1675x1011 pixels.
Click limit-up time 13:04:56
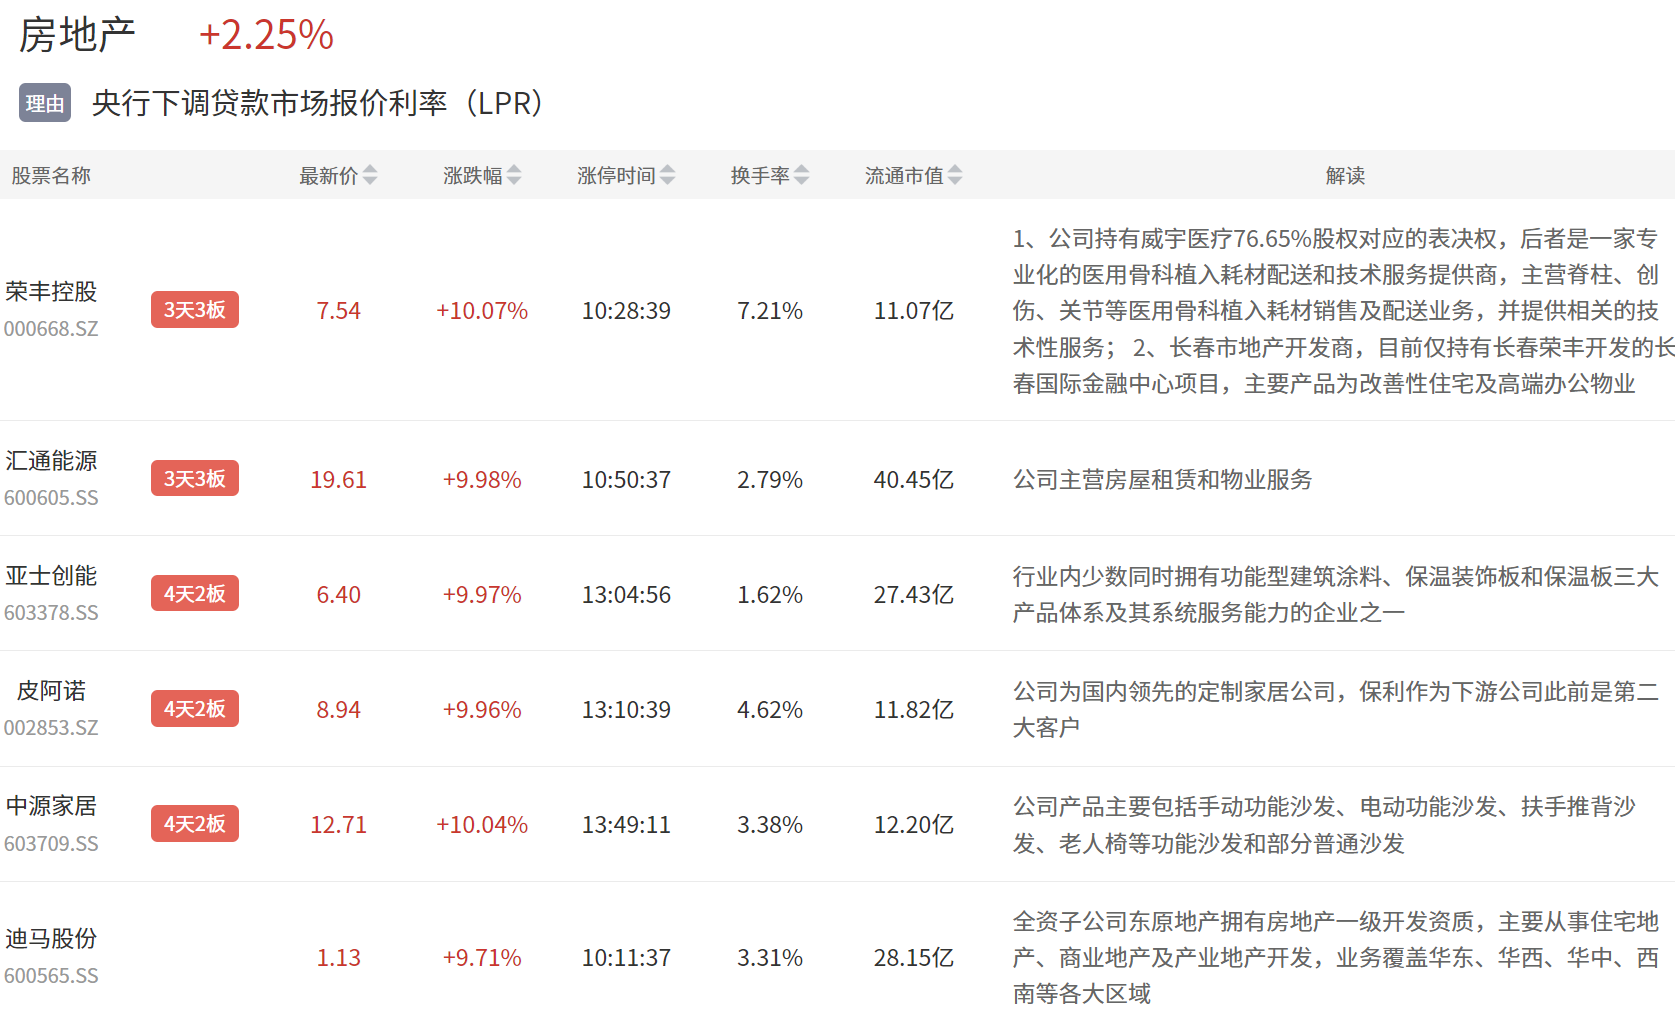pos(626,595)
